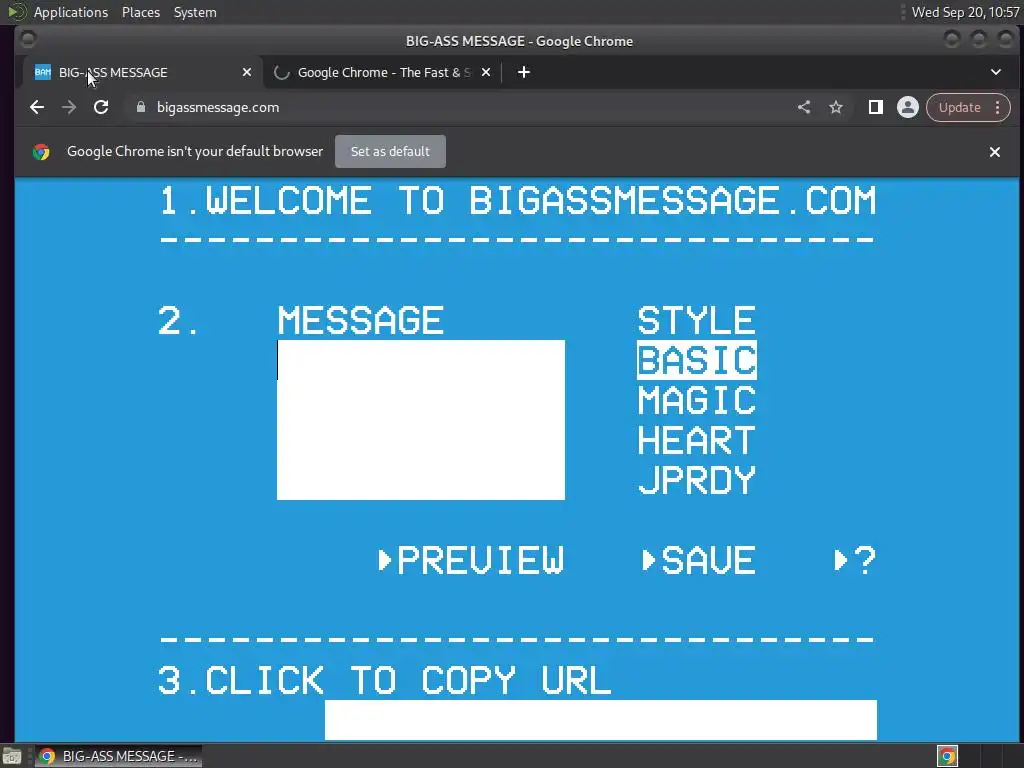The width and height of the screenshot is (1024, 768).
Task: Choose the HEART style
Action: [697, 440]
